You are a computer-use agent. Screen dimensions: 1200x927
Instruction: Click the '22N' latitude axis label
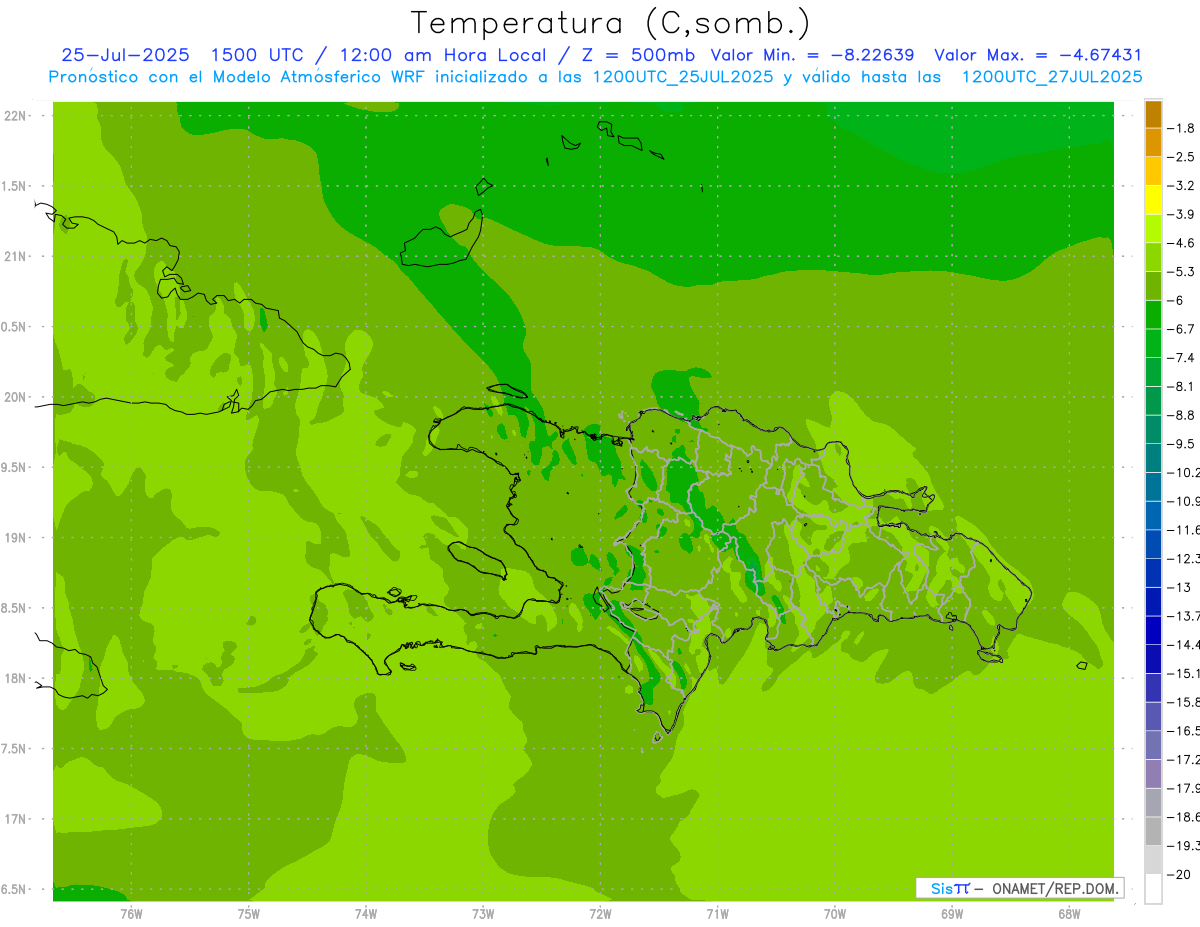click(x=15, y=116)
